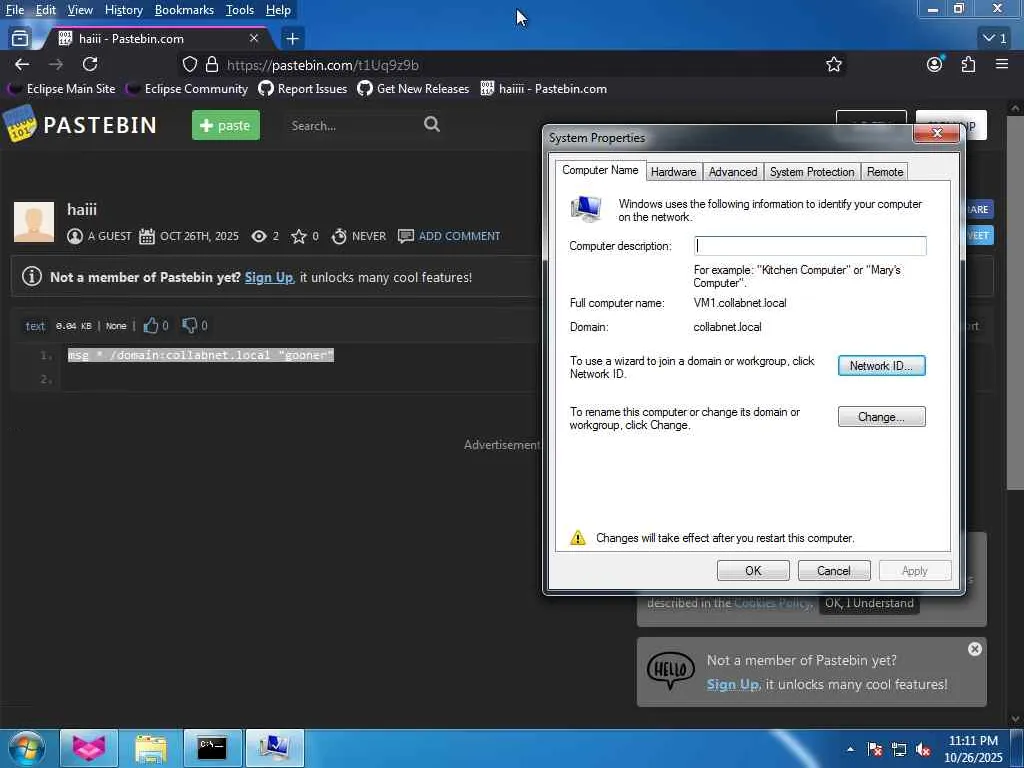Open a new browser tab

(292, 39)
